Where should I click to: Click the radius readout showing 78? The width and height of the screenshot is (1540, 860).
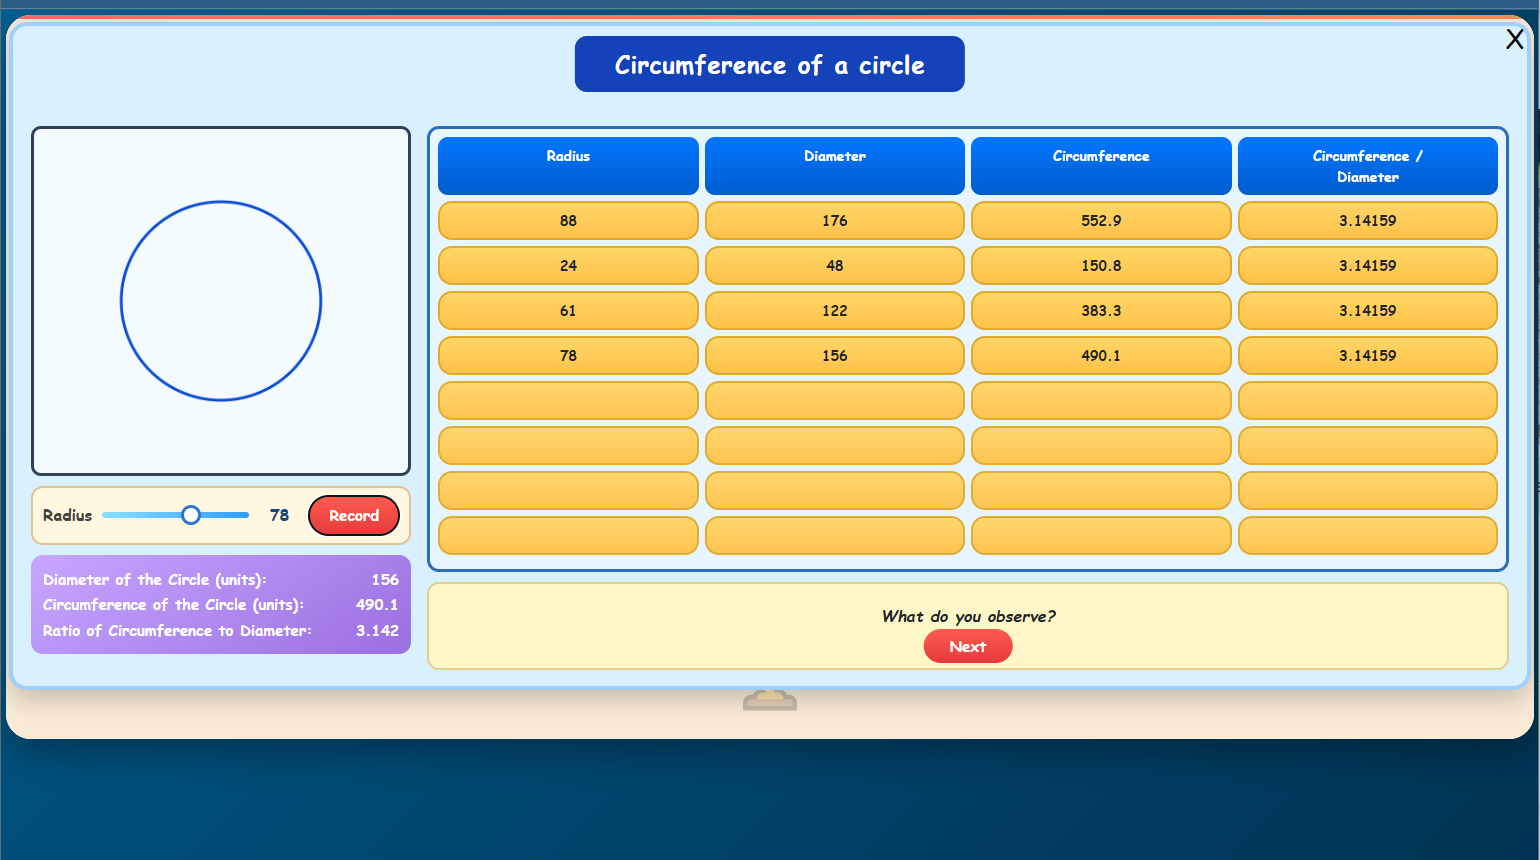pos(278,514)
